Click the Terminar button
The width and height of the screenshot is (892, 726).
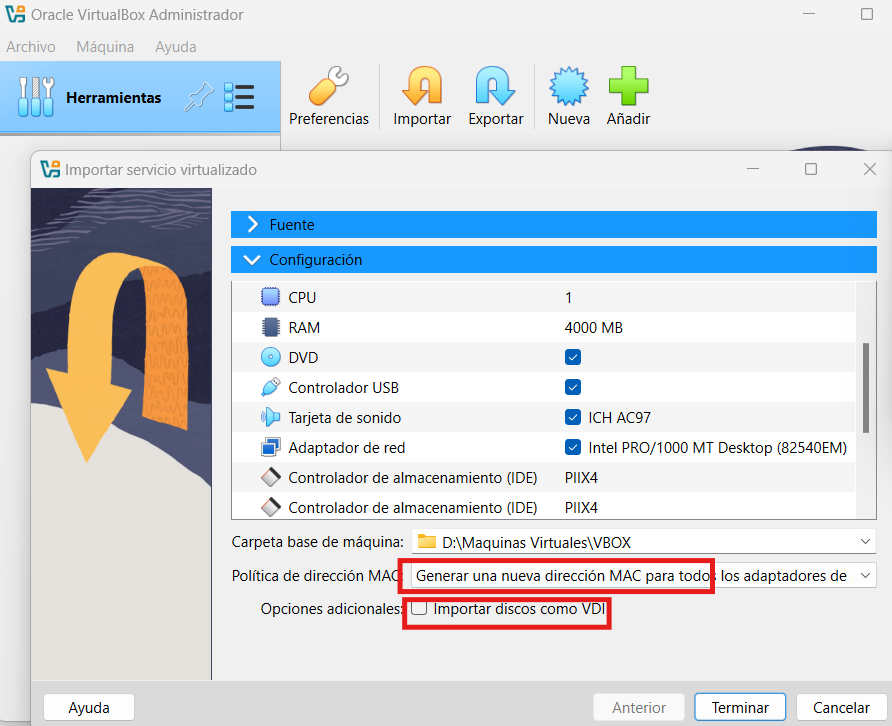740,707
